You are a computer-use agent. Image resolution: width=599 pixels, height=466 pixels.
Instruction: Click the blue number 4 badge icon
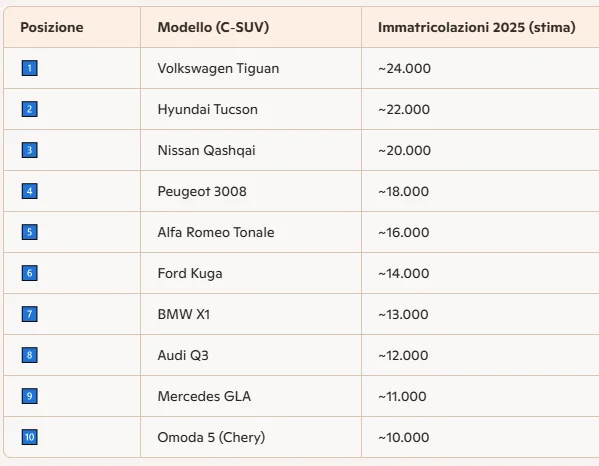click(x=29, y=191)
